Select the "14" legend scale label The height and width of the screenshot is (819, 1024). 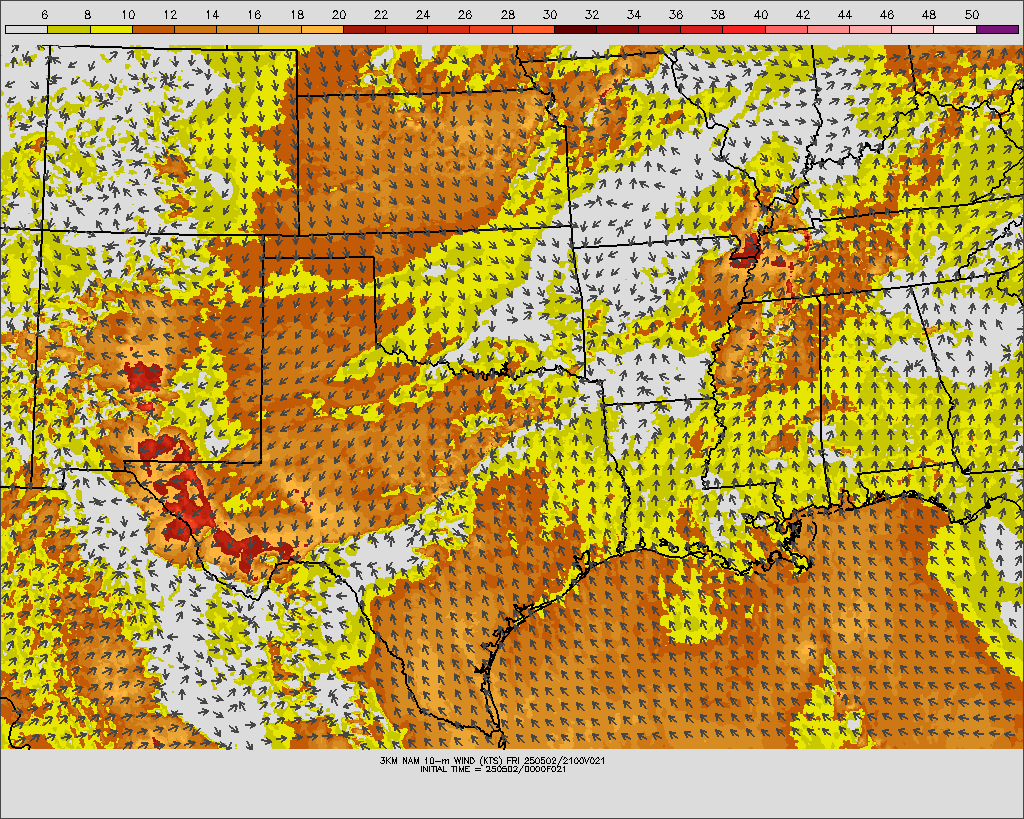tap(212, 14)
